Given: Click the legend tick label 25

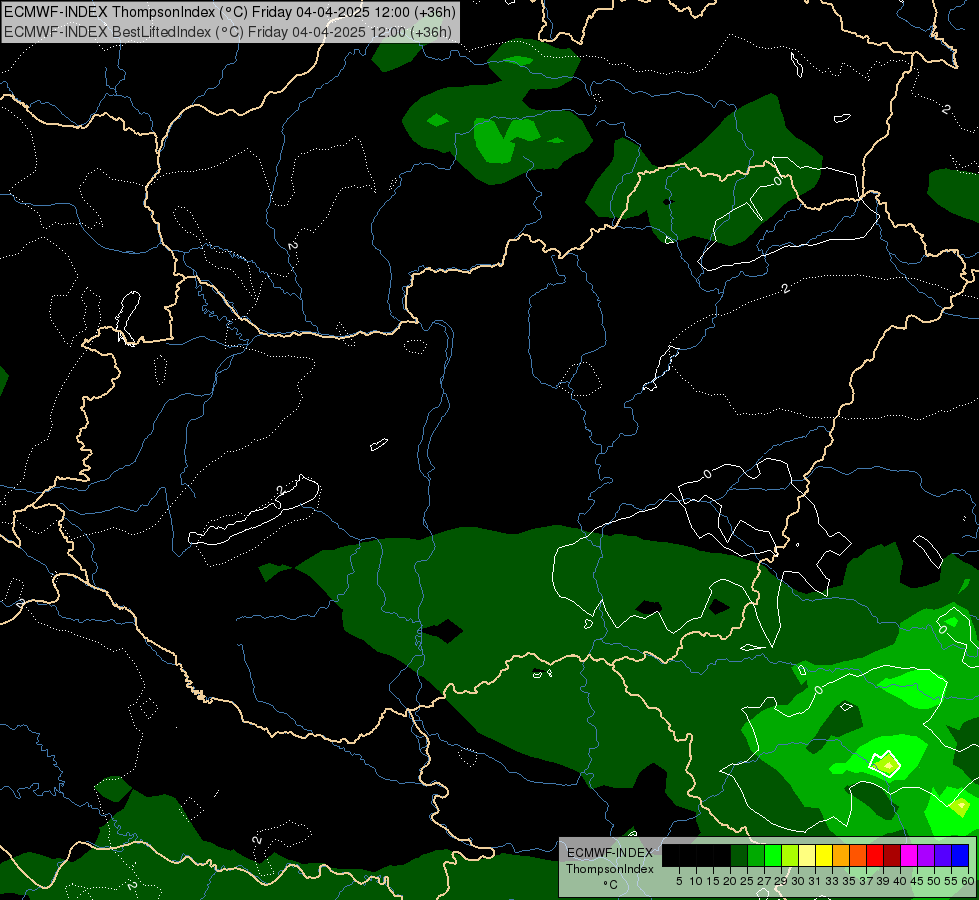Looking at the screenshot, I should pyautogui.click(x=747, y=881).
